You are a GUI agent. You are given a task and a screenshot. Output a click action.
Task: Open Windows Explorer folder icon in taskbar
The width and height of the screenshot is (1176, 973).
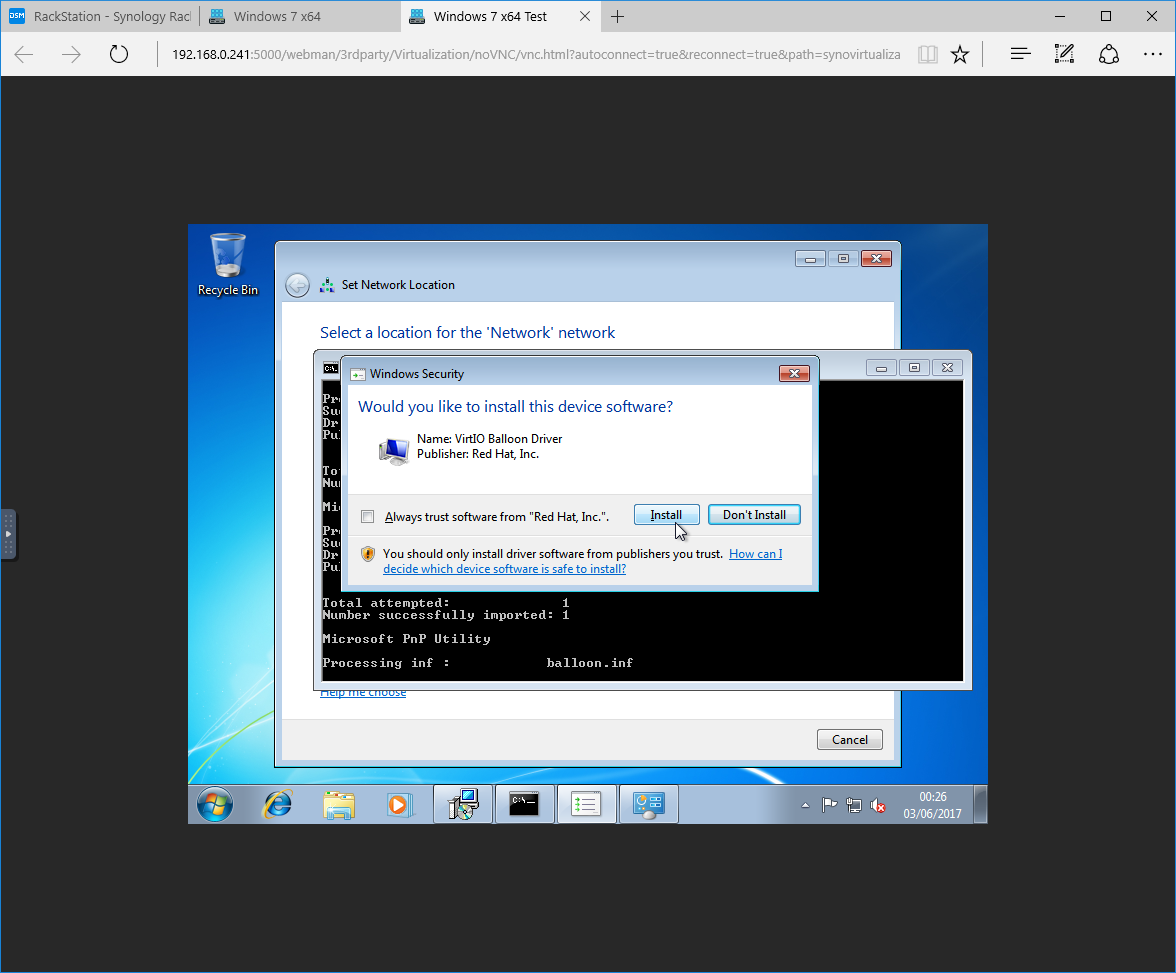339,805
